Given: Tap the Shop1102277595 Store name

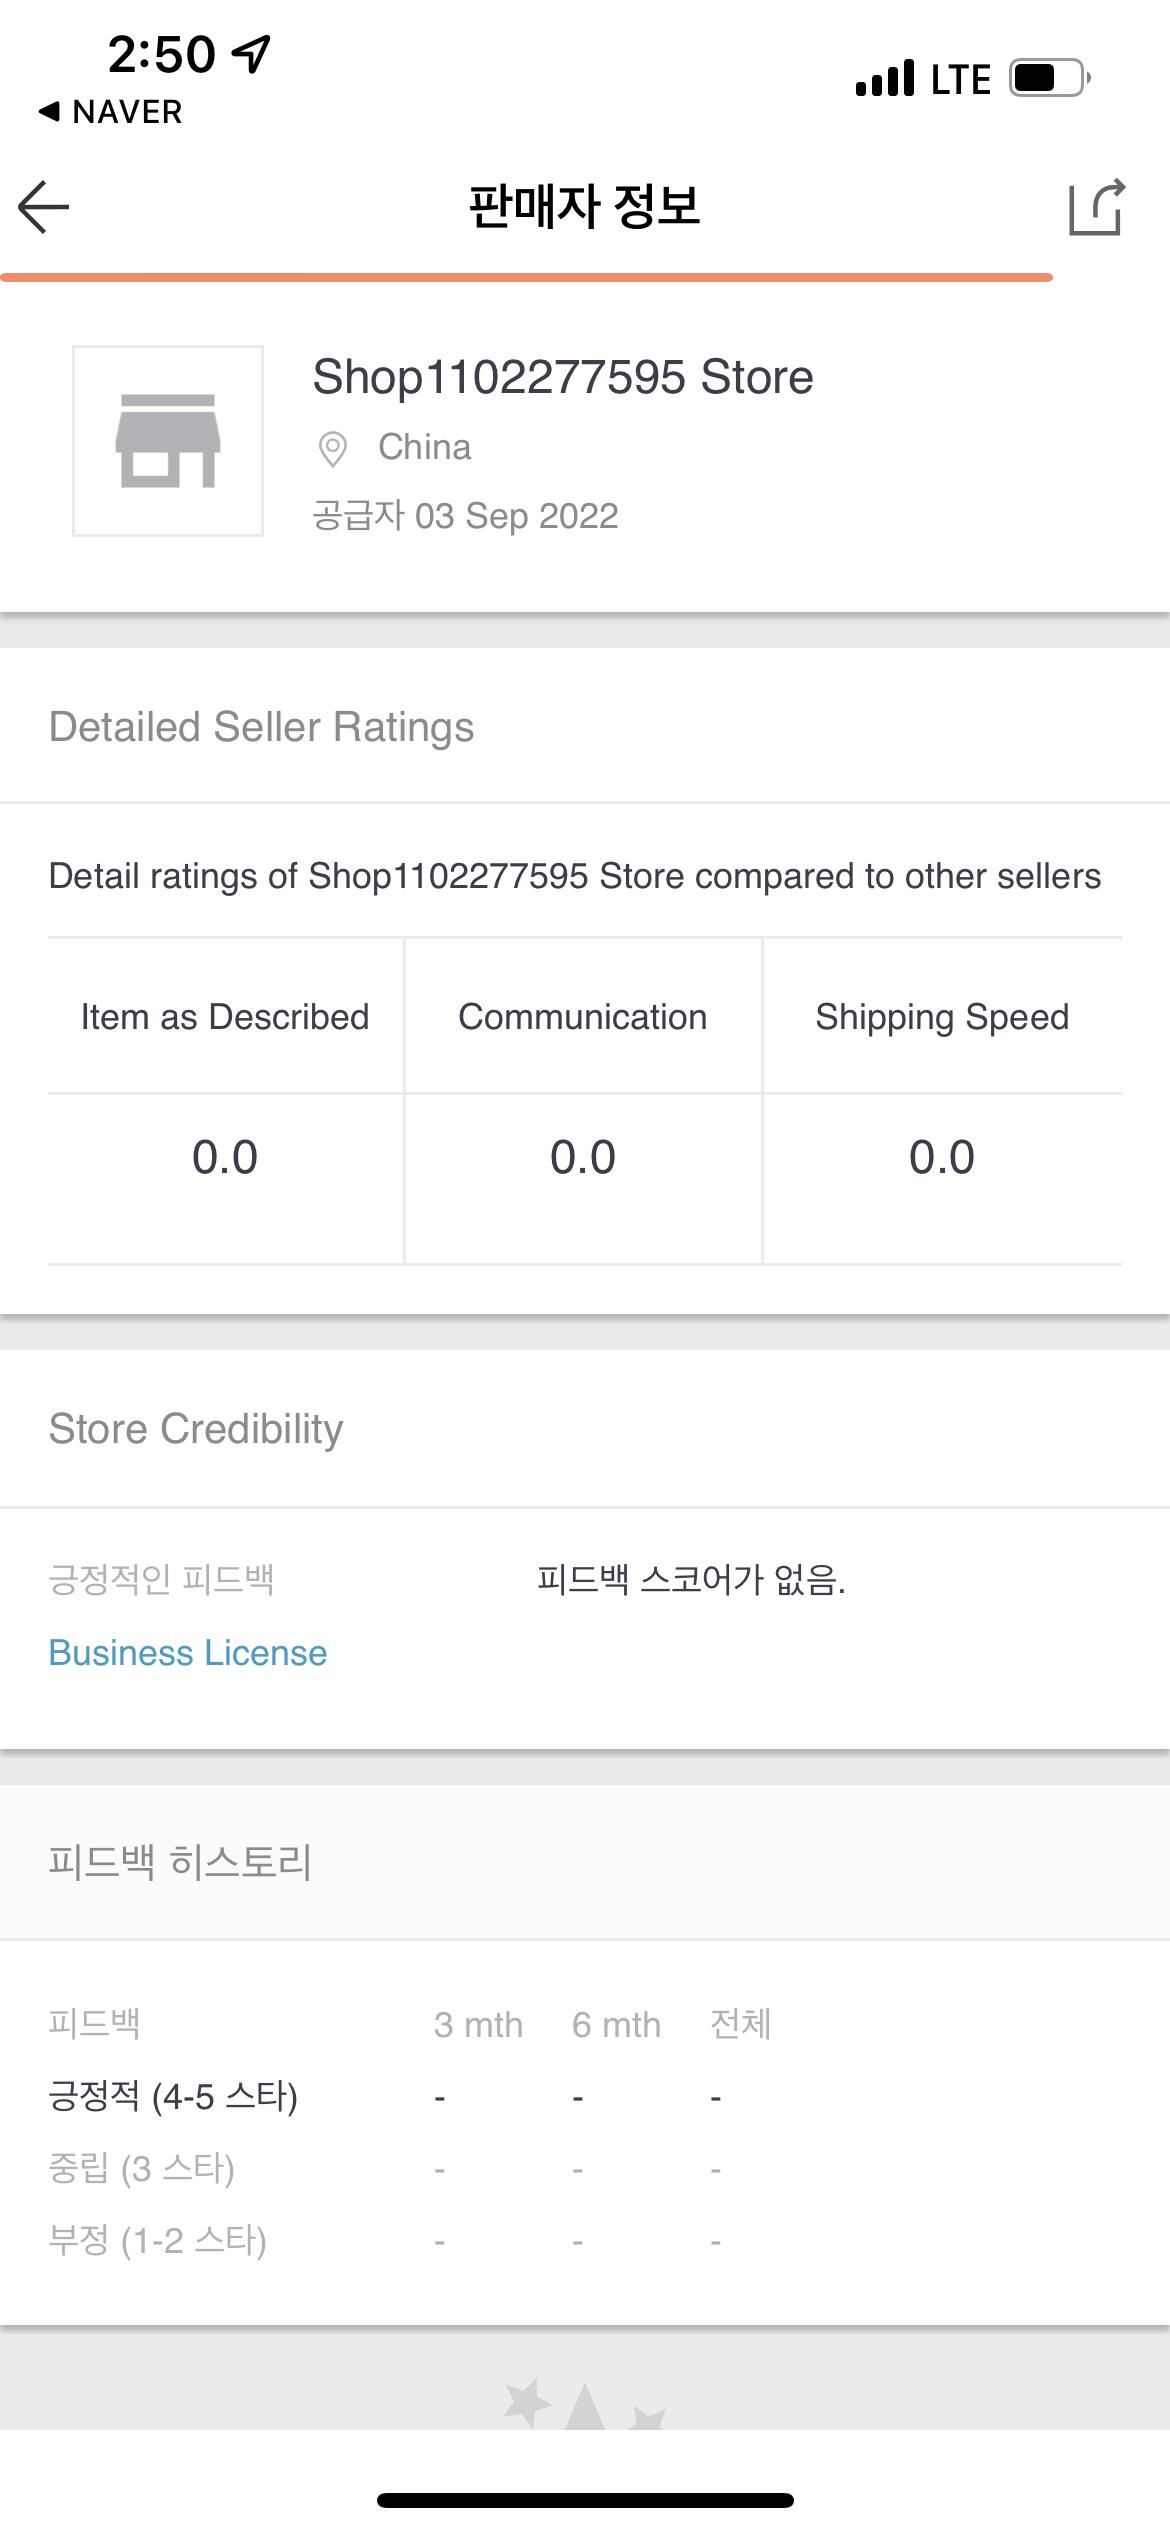Looking at the screenshot, I should [x=563, y=378].
